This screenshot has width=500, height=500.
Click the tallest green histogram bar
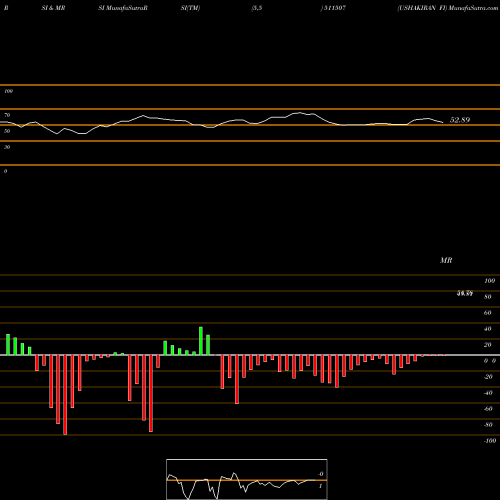[201, 341]
